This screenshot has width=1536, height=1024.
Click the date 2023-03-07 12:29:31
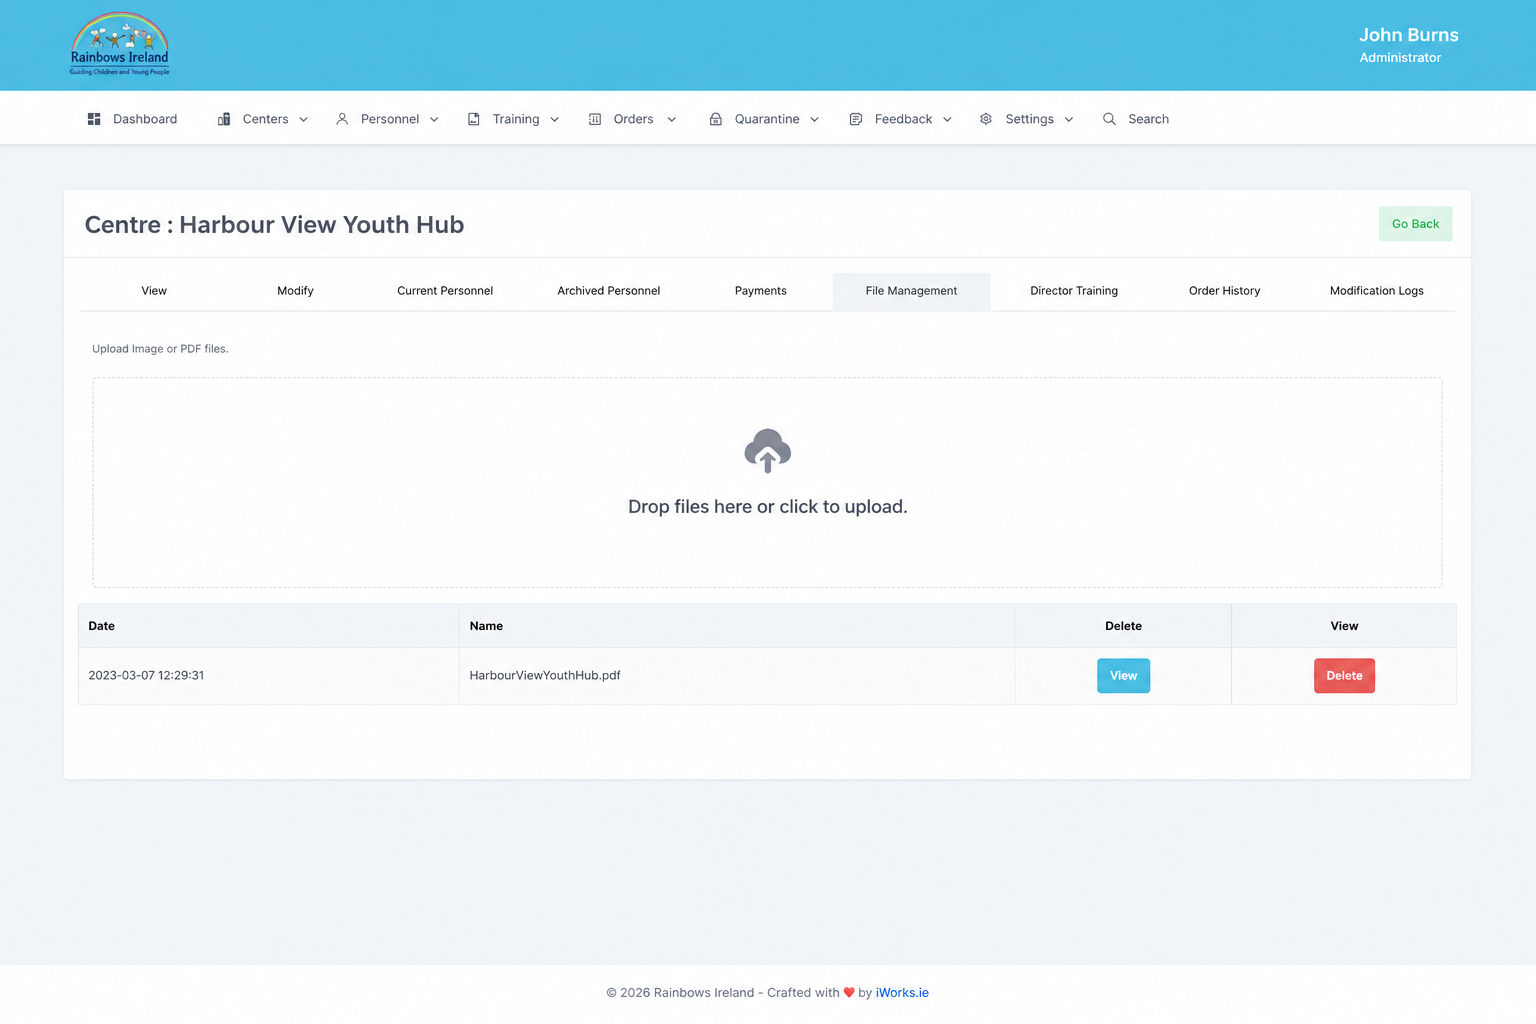click(146, 676)
